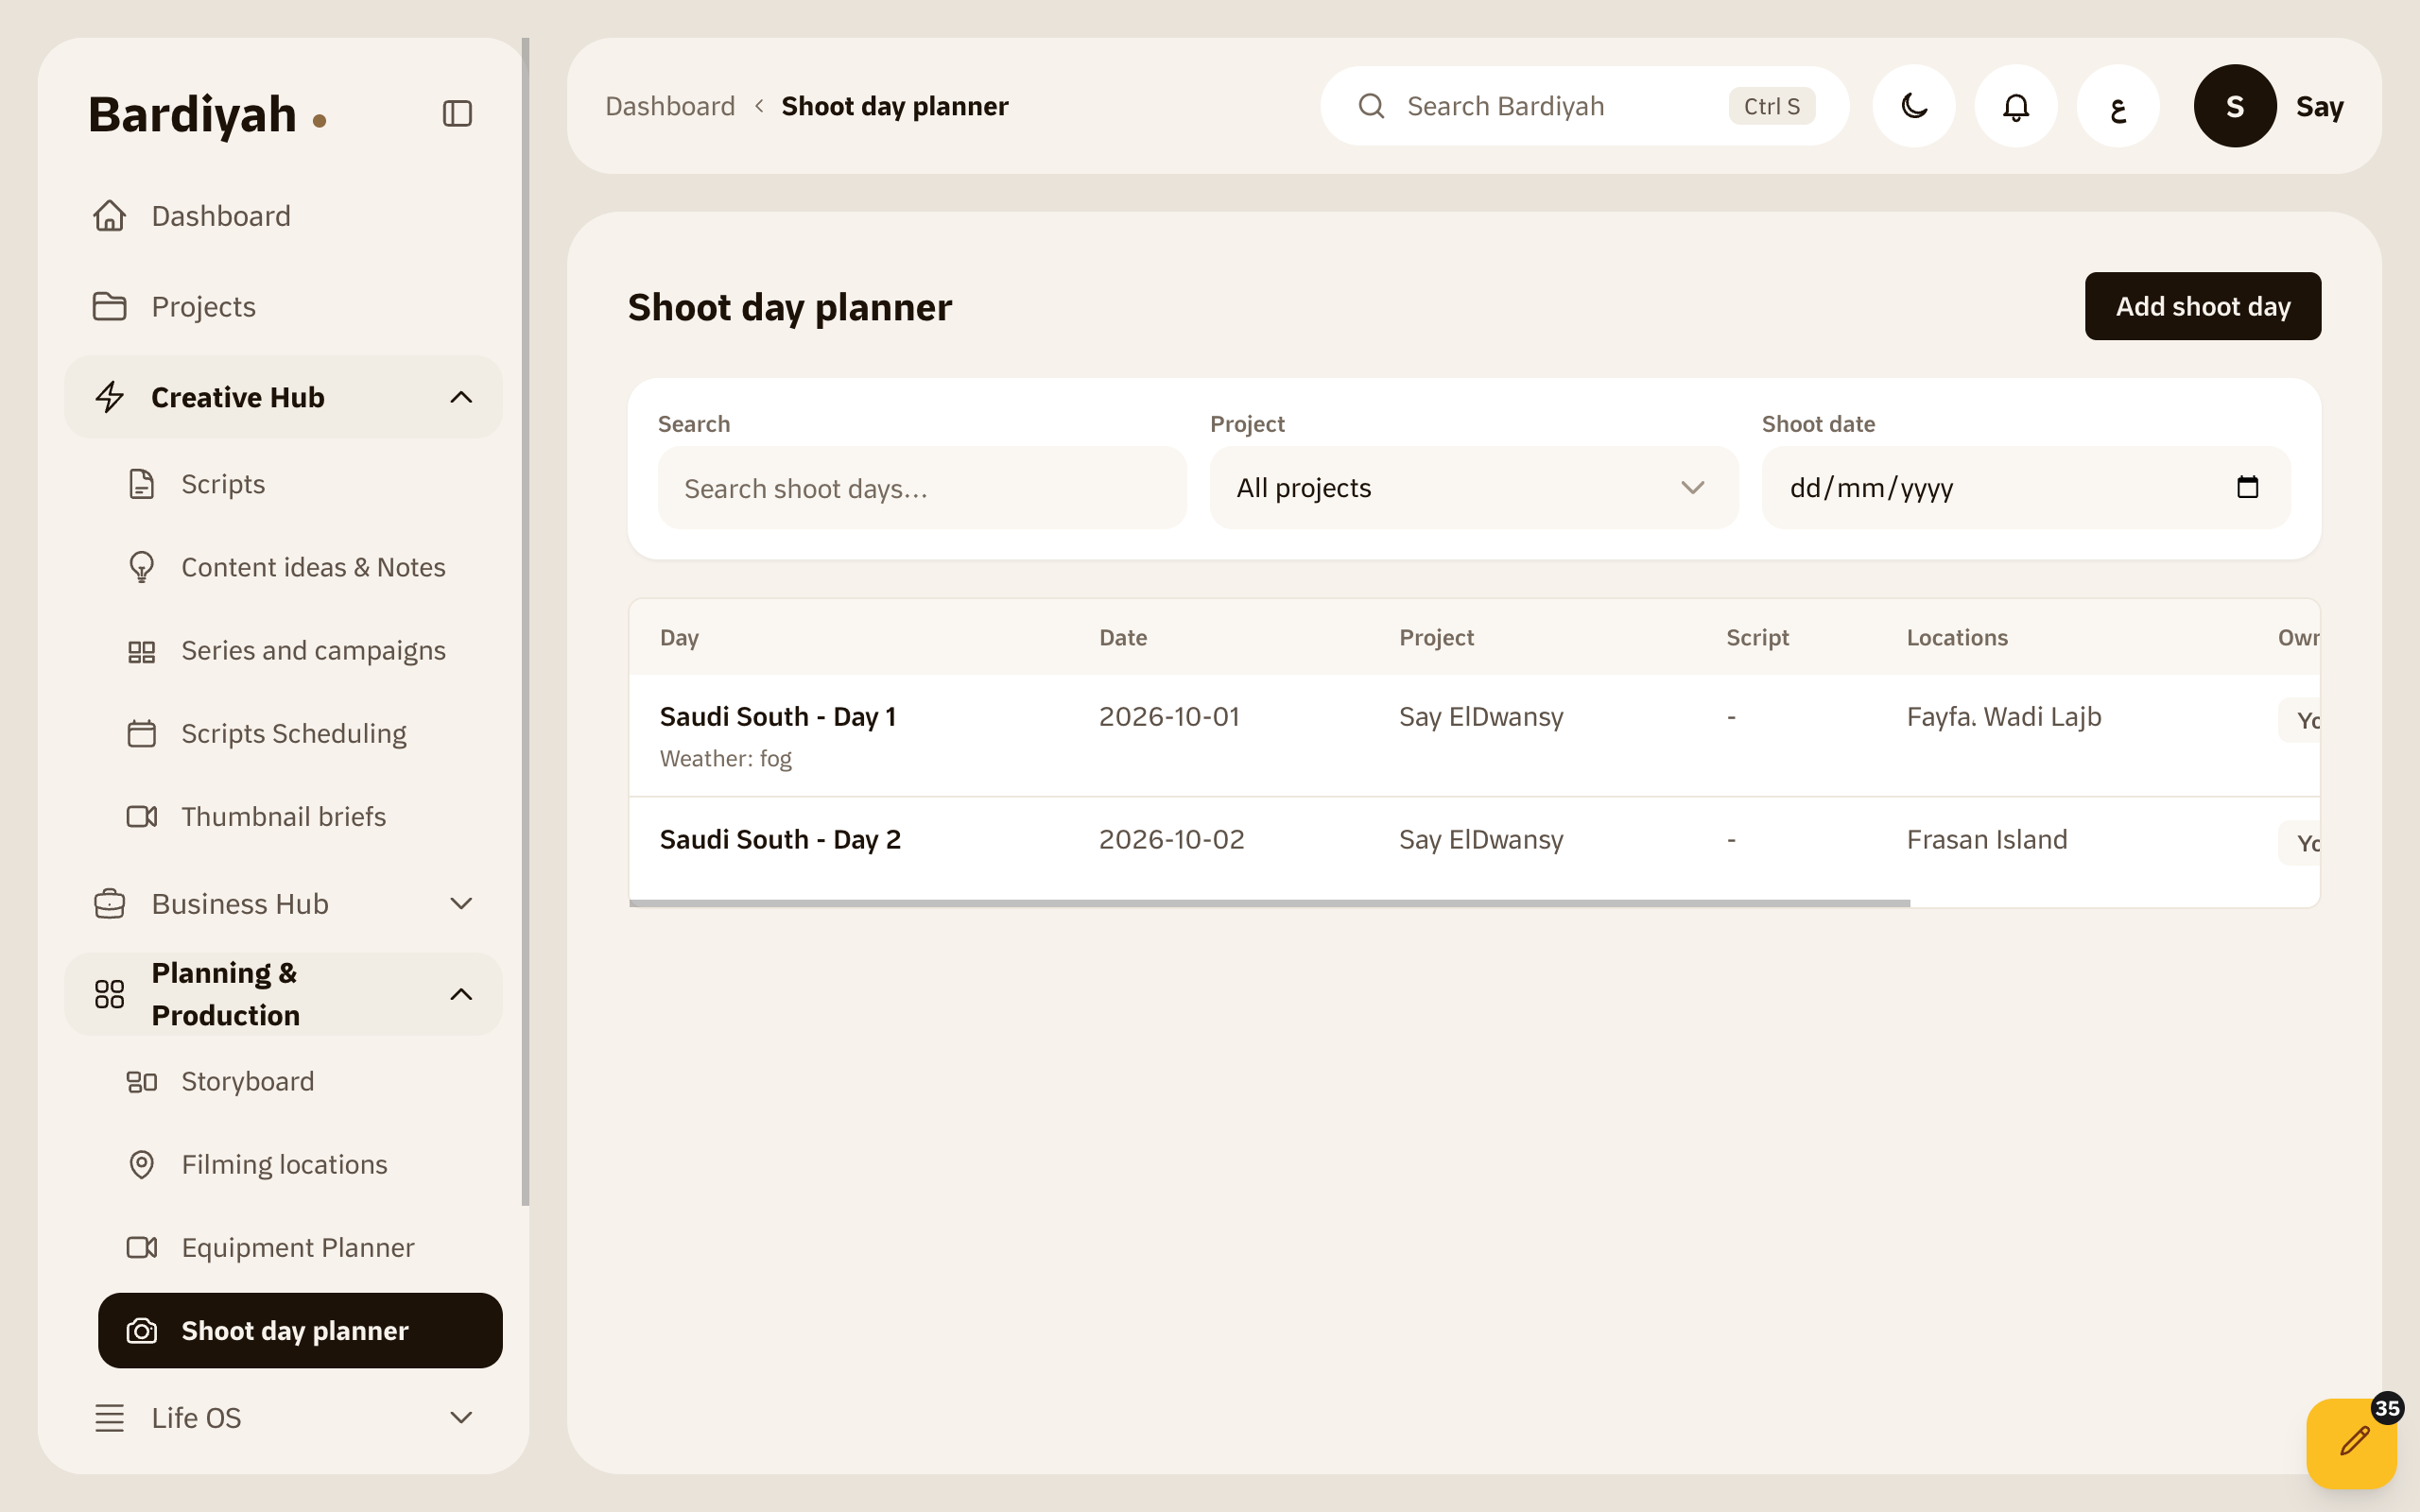Open the S user avatar menu
This screenshot has width=2420, height=1512.
(2235, 106)
